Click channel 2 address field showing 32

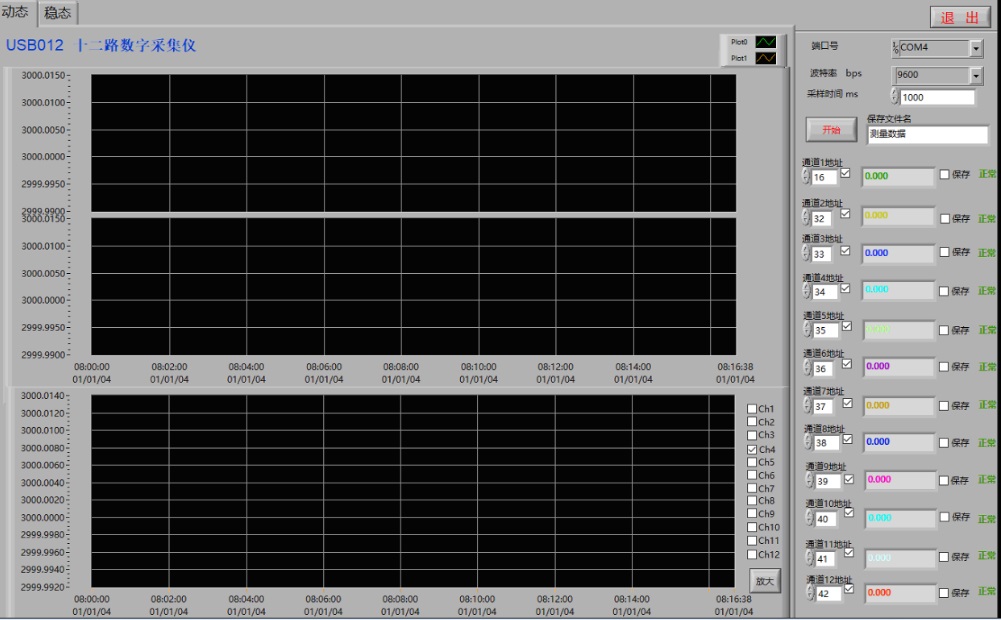(x=824, y=218)
